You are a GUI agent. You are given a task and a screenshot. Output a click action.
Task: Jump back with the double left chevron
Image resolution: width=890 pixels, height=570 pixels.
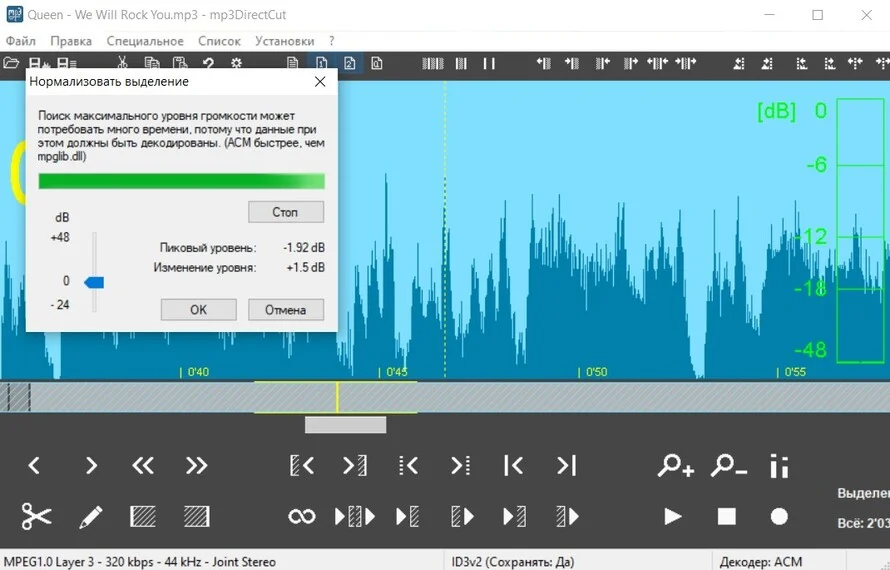click(142, 466)
